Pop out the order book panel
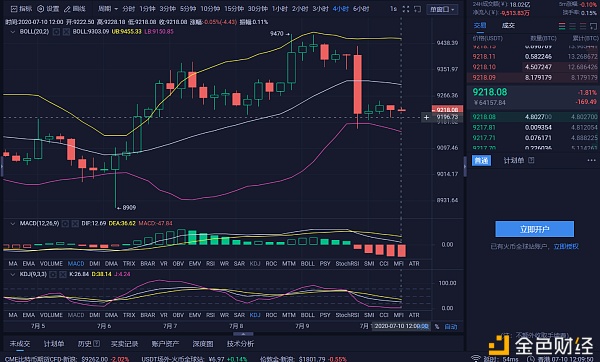 [593, 26]
